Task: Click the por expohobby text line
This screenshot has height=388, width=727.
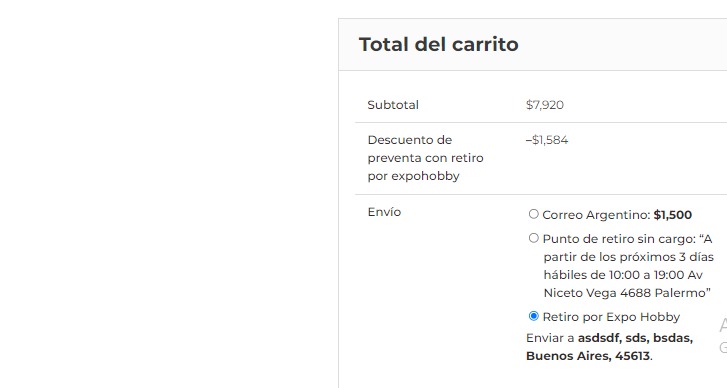Action: click(413, 176)
